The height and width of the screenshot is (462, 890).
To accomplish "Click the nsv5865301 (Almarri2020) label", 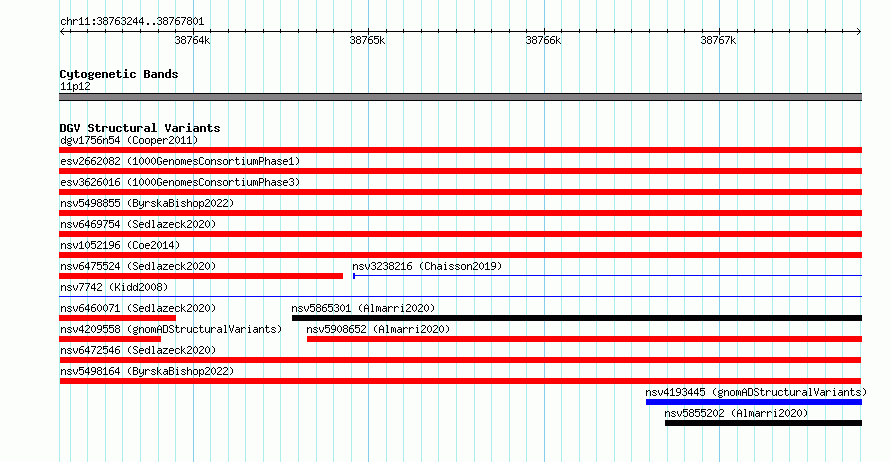I will click(363, 308).
